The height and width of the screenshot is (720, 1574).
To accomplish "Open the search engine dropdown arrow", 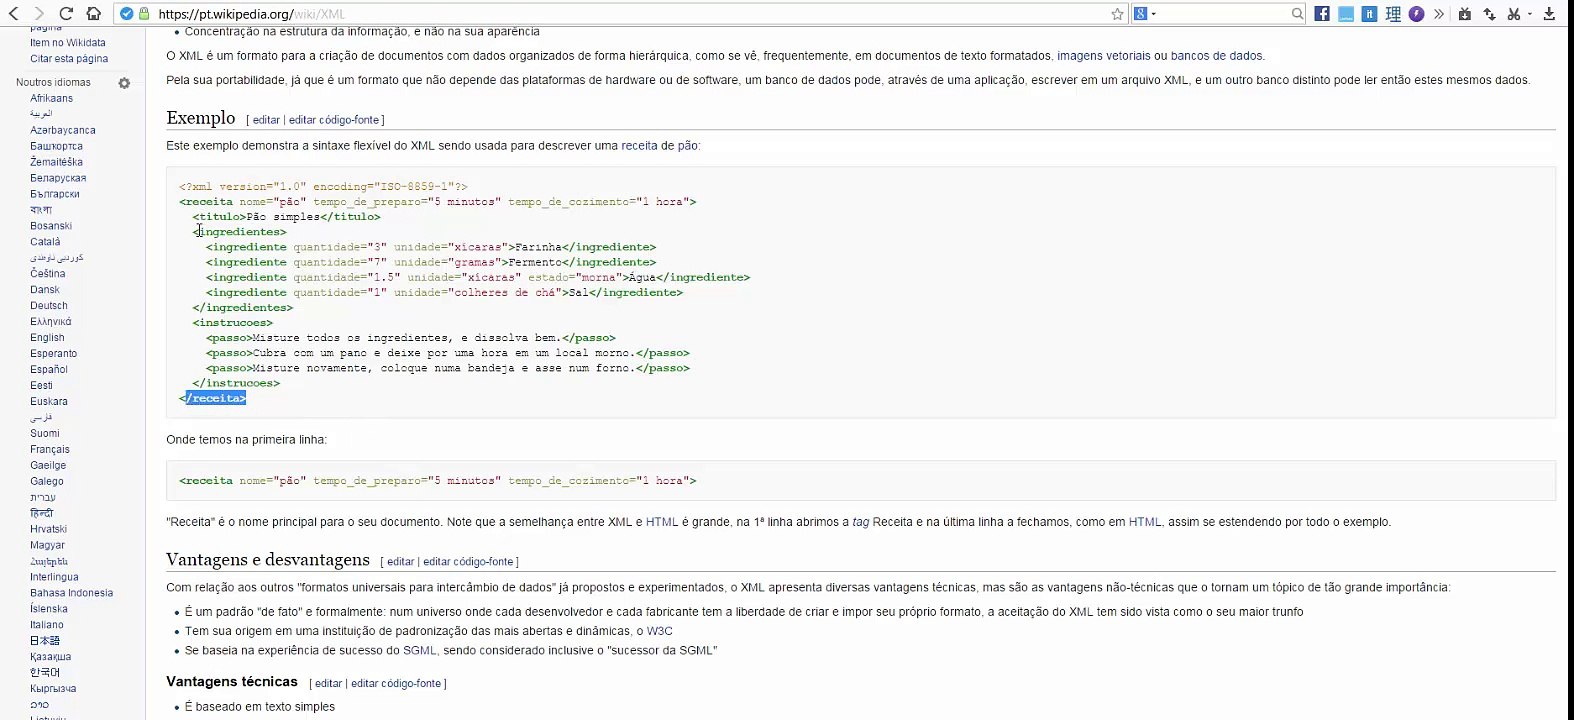I will coord(1153,14).
